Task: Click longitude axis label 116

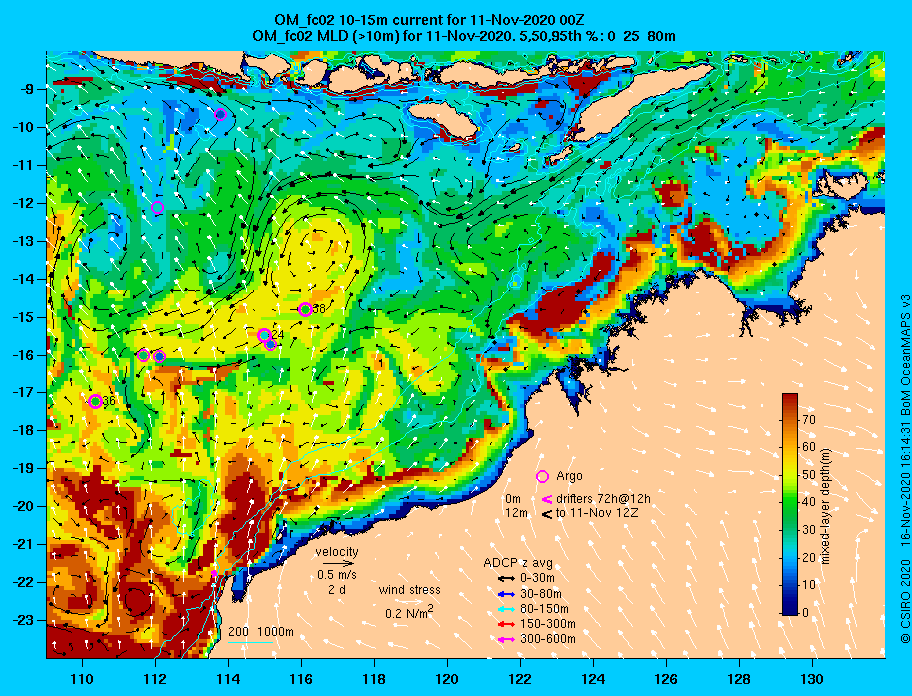Action: coord(301,679)
